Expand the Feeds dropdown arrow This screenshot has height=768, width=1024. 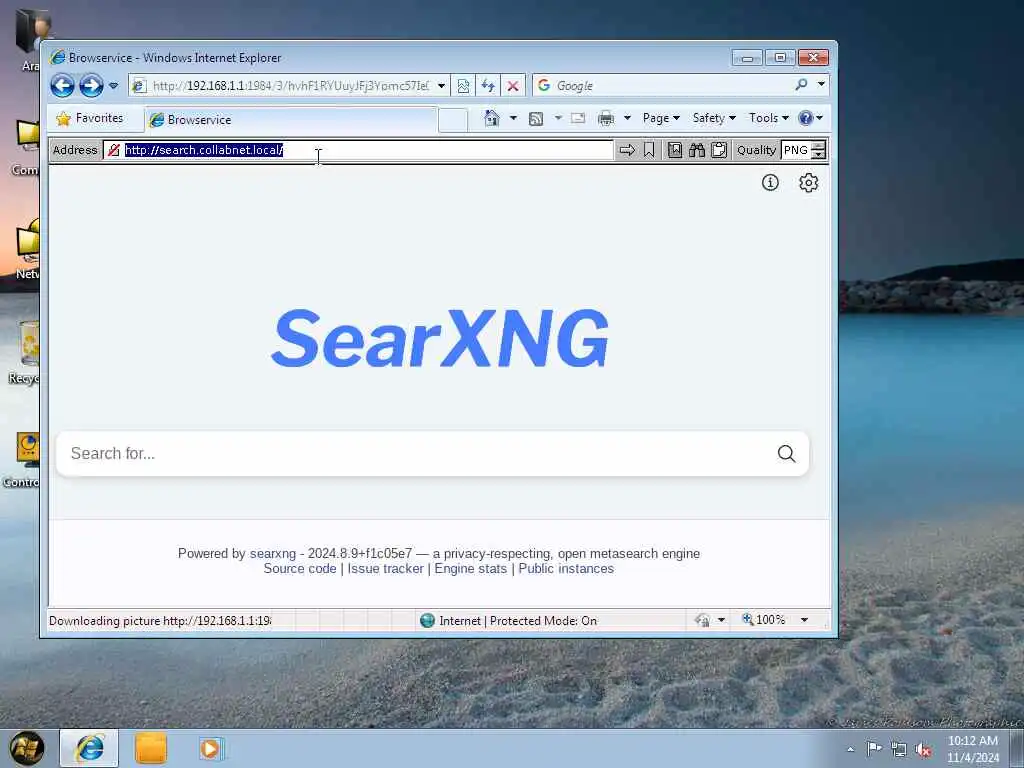558,118
